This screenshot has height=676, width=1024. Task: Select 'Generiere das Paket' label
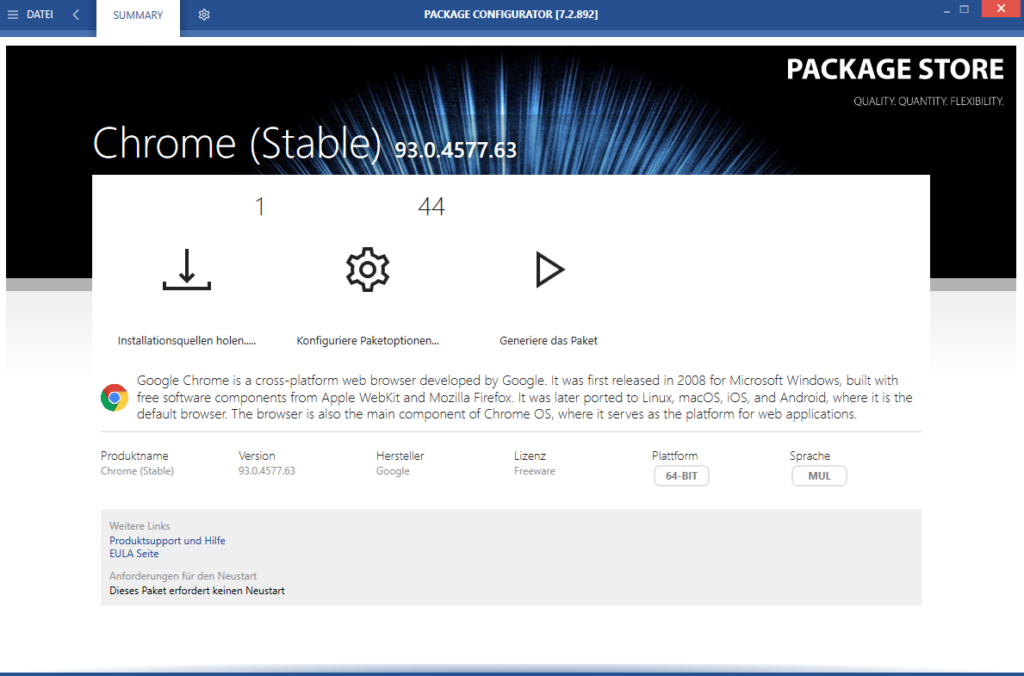(x=549, y=340)
